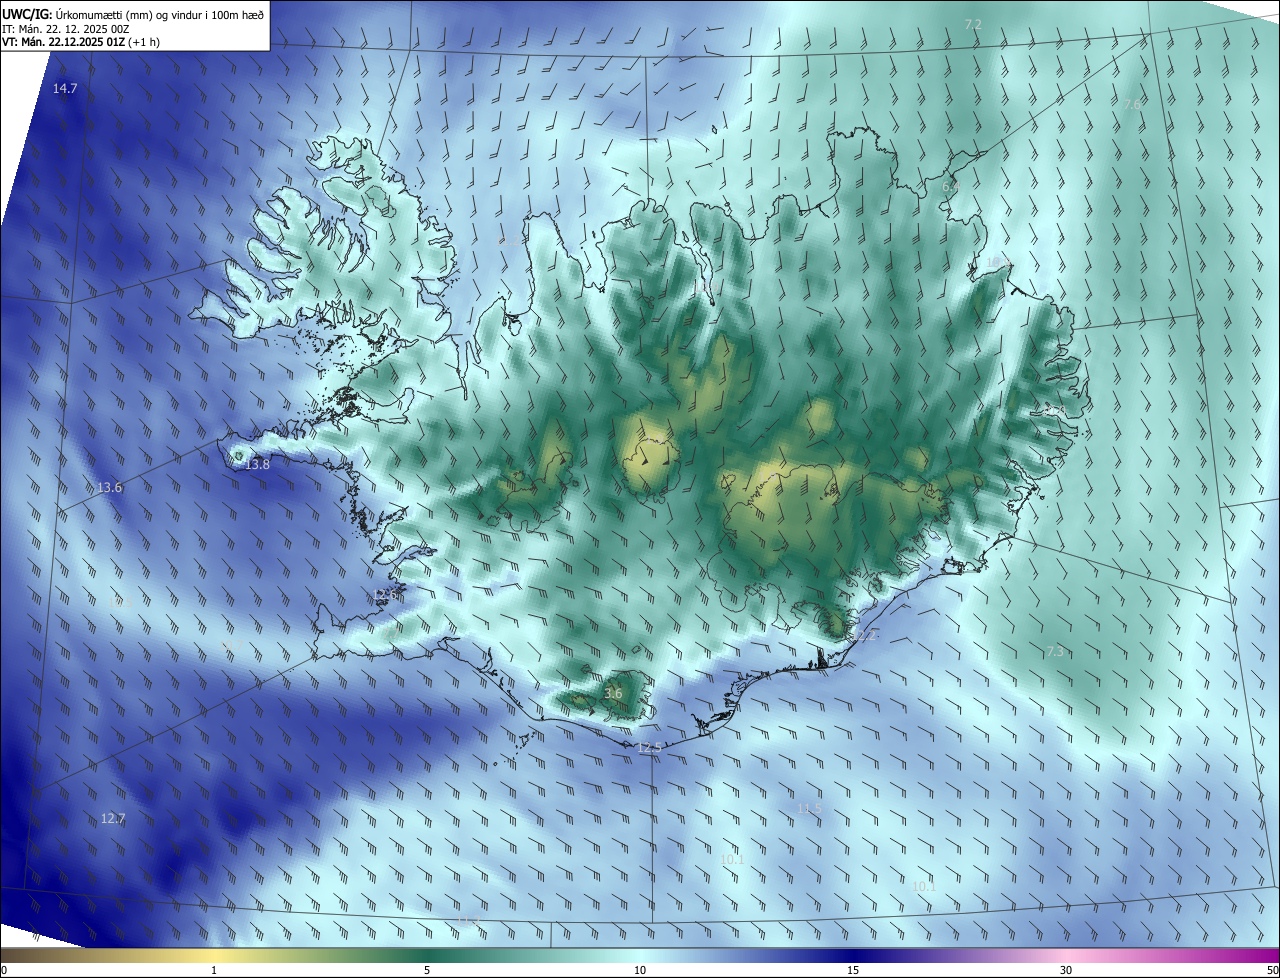Click the '1' tick label on the color scale
This screenshot has width=1280, height=978.
pos(214,970)
